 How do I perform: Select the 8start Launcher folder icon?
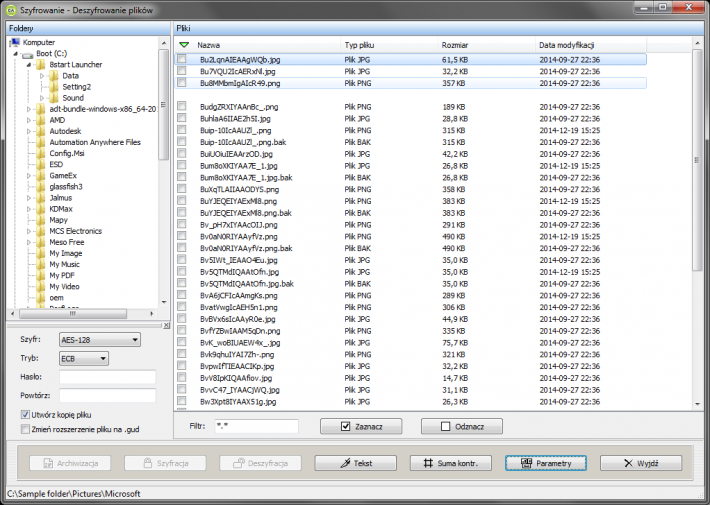(41, 64)
